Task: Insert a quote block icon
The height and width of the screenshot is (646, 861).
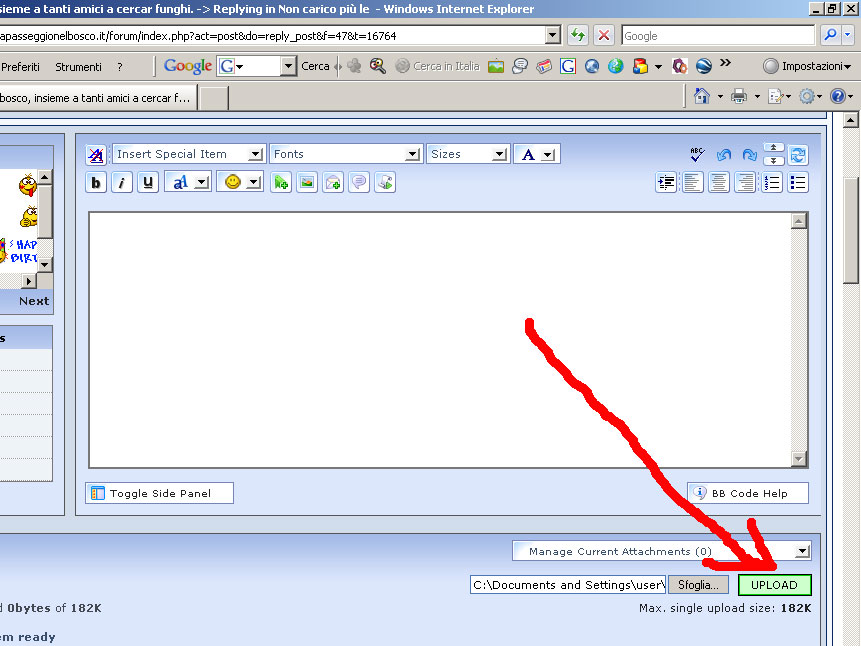Action: pos(359,182)
